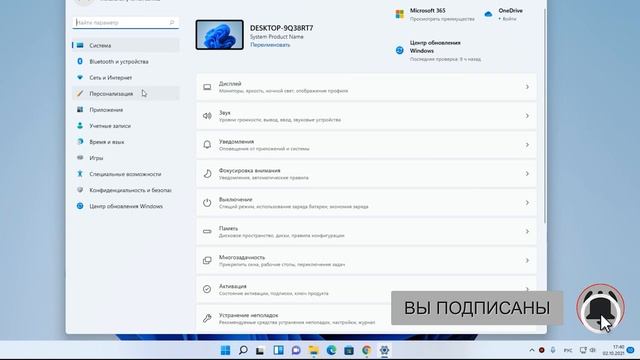Click the Специальные возможности accessibility icon
Viewport: 640px width, 360px height.
(80, 174)
